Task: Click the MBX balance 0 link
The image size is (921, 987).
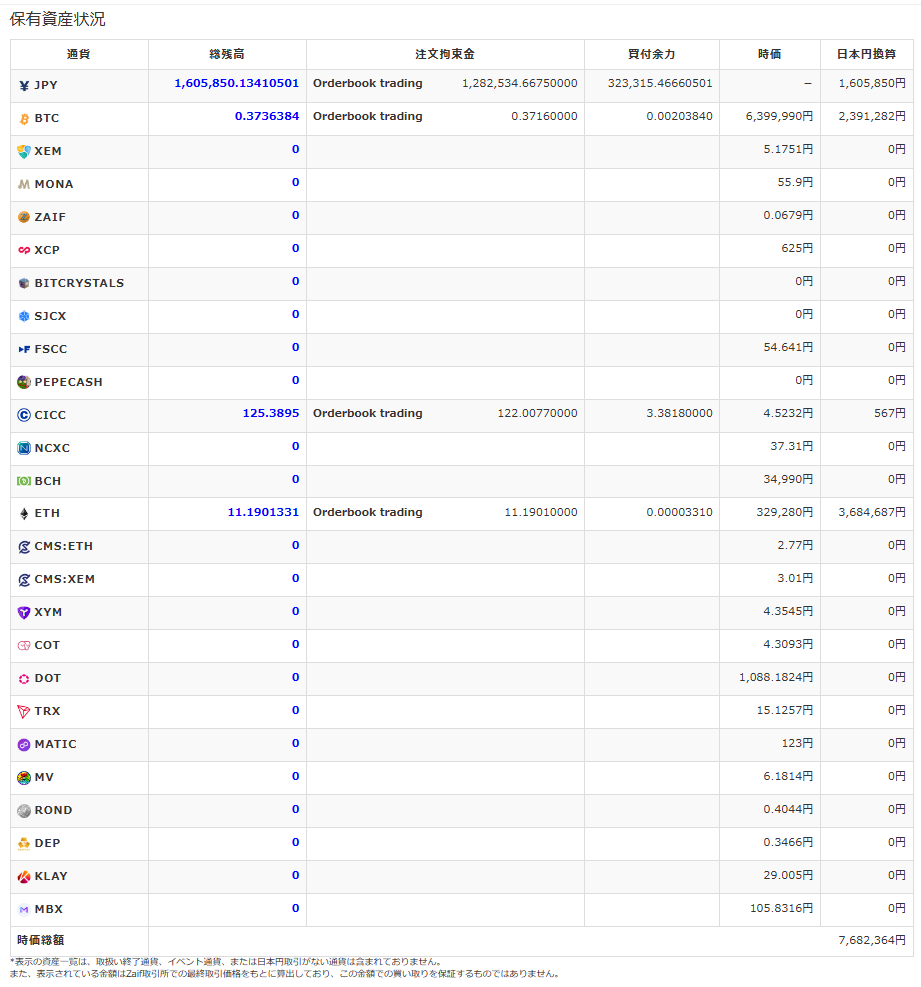Action: pyautogui.click(x=295, y=908)
